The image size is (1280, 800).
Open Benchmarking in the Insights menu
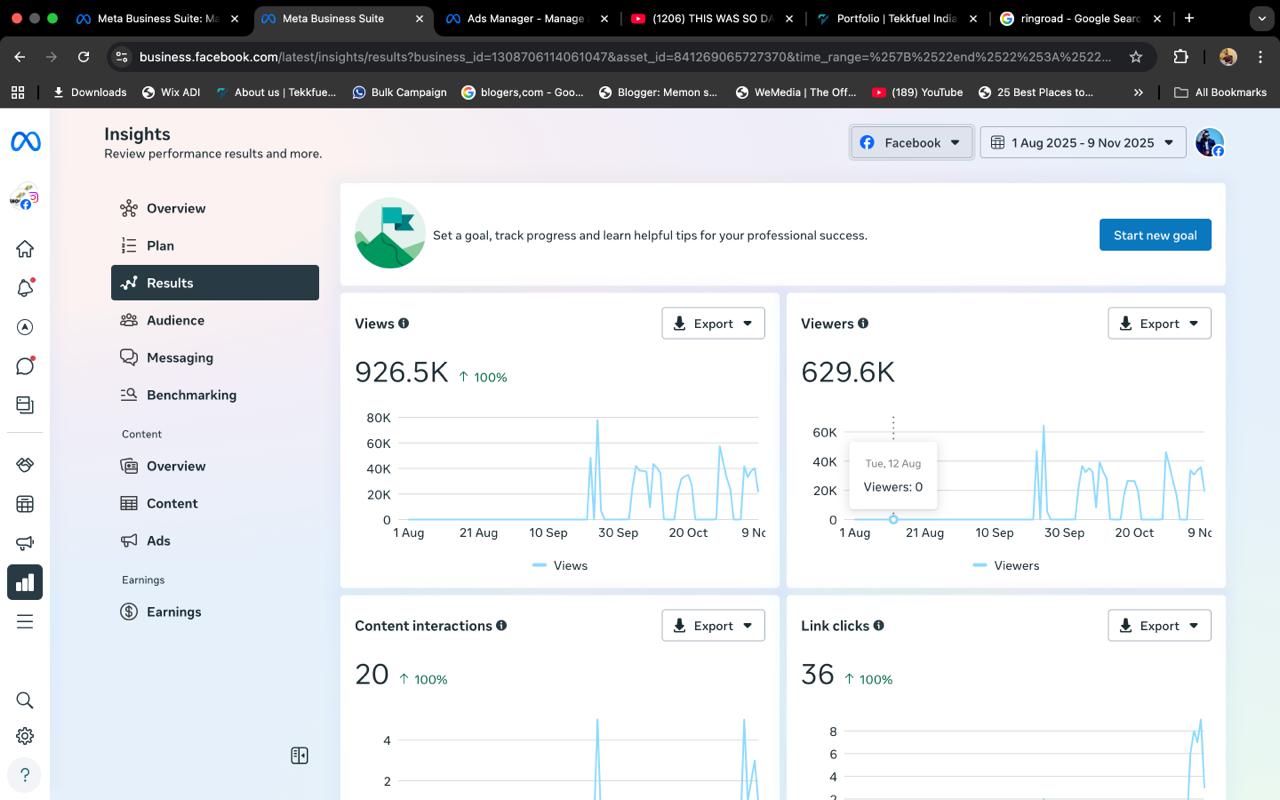tap(191, 395)
